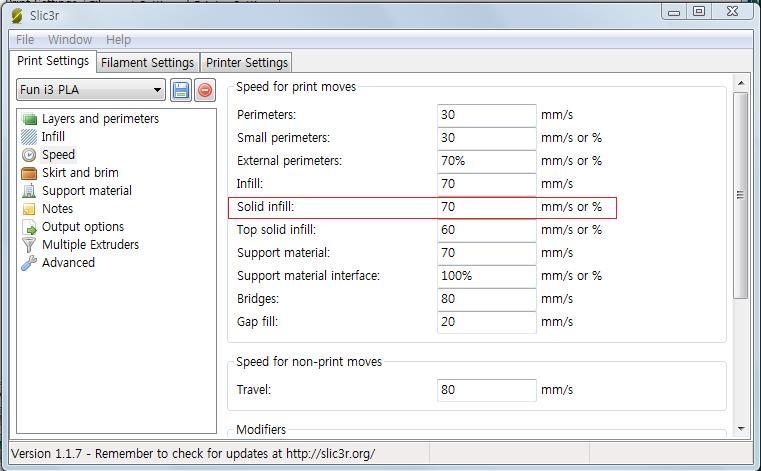
Task: Save the current preset with floppy disk icon
Action: pos(181,90)
